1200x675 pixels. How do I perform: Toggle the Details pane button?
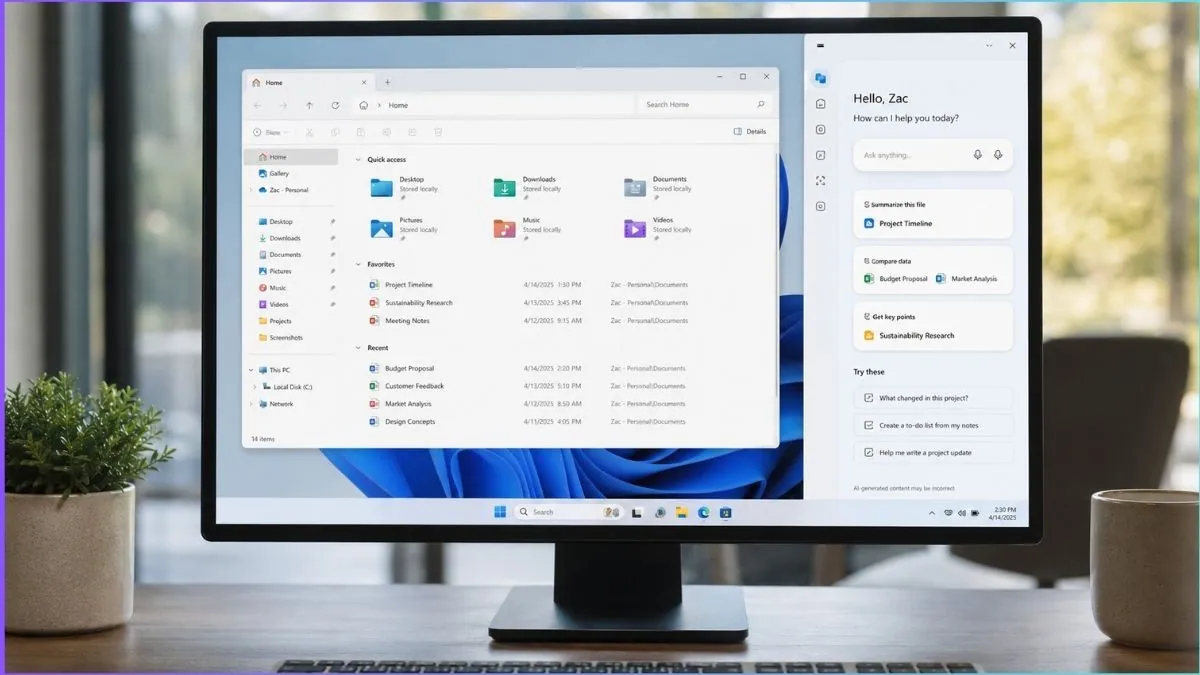click(x=750, y=132)
